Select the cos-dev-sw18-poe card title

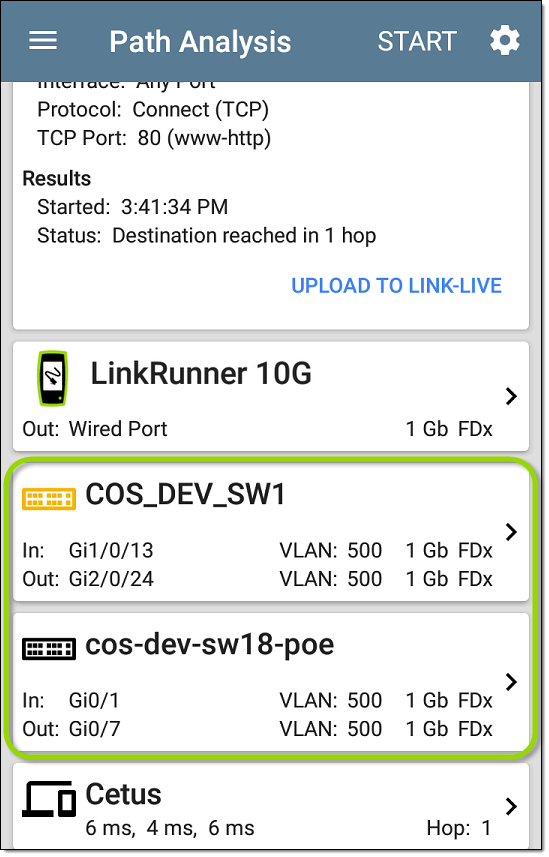point(209,645)
